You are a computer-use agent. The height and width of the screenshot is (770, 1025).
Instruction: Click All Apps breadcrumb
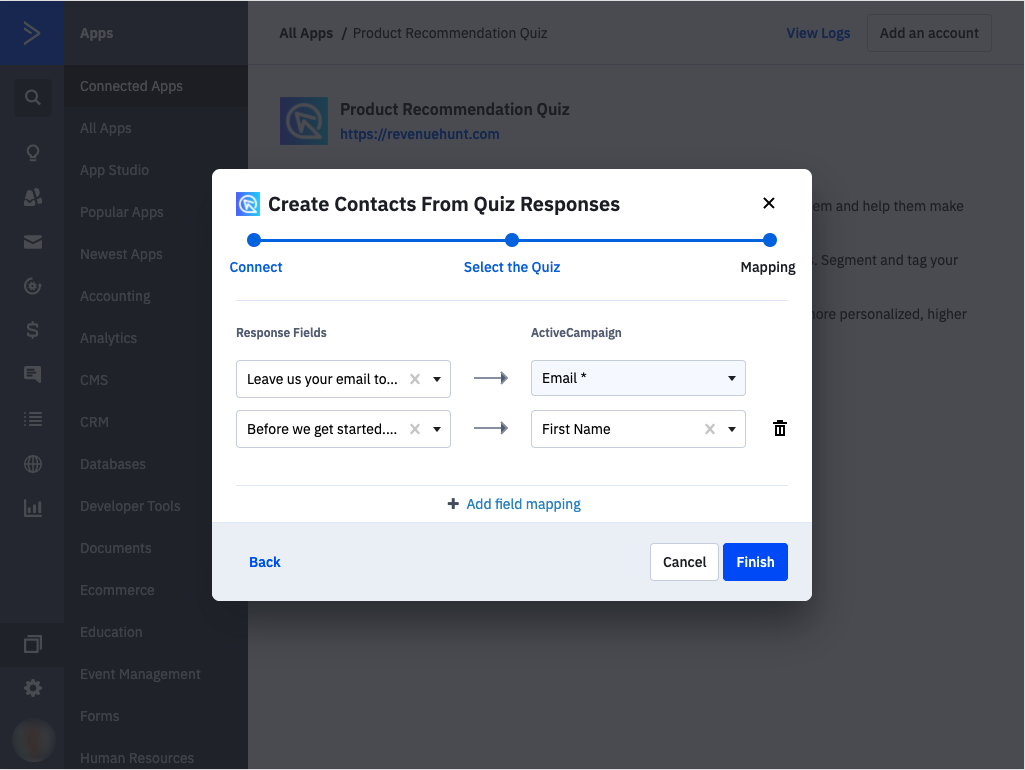point(306,33)
